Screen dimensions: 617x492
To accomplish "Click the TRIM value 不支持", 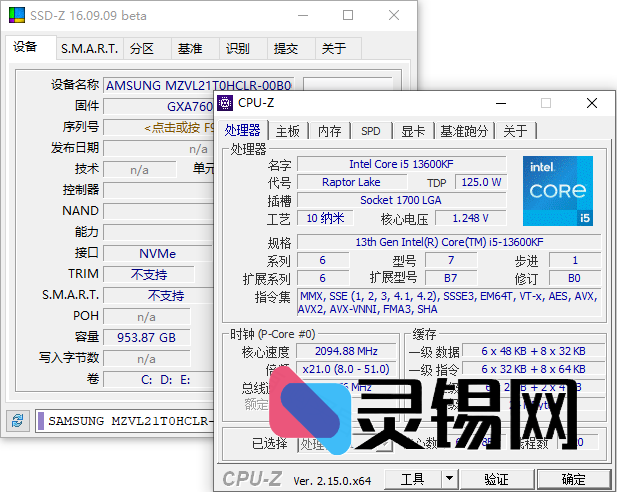I will (149, 274).
